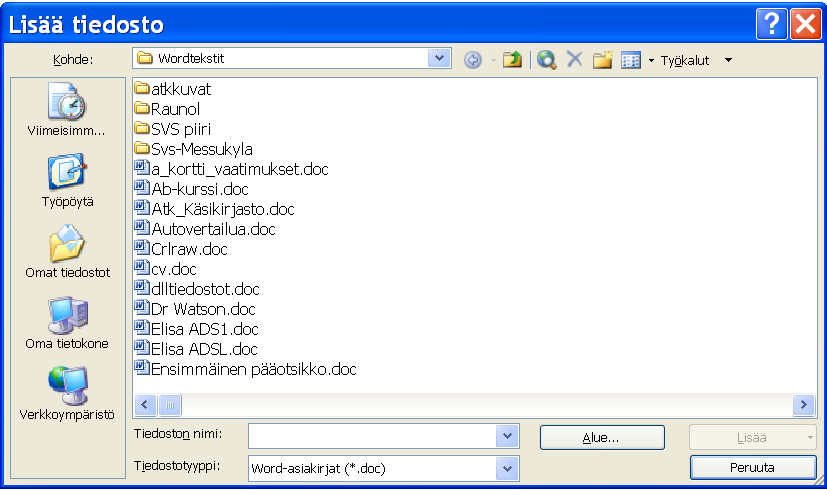Click the Word-asiakirjat (*.doc) type field
The height and width of the screenshot is (490, 827).
[372, 468]
